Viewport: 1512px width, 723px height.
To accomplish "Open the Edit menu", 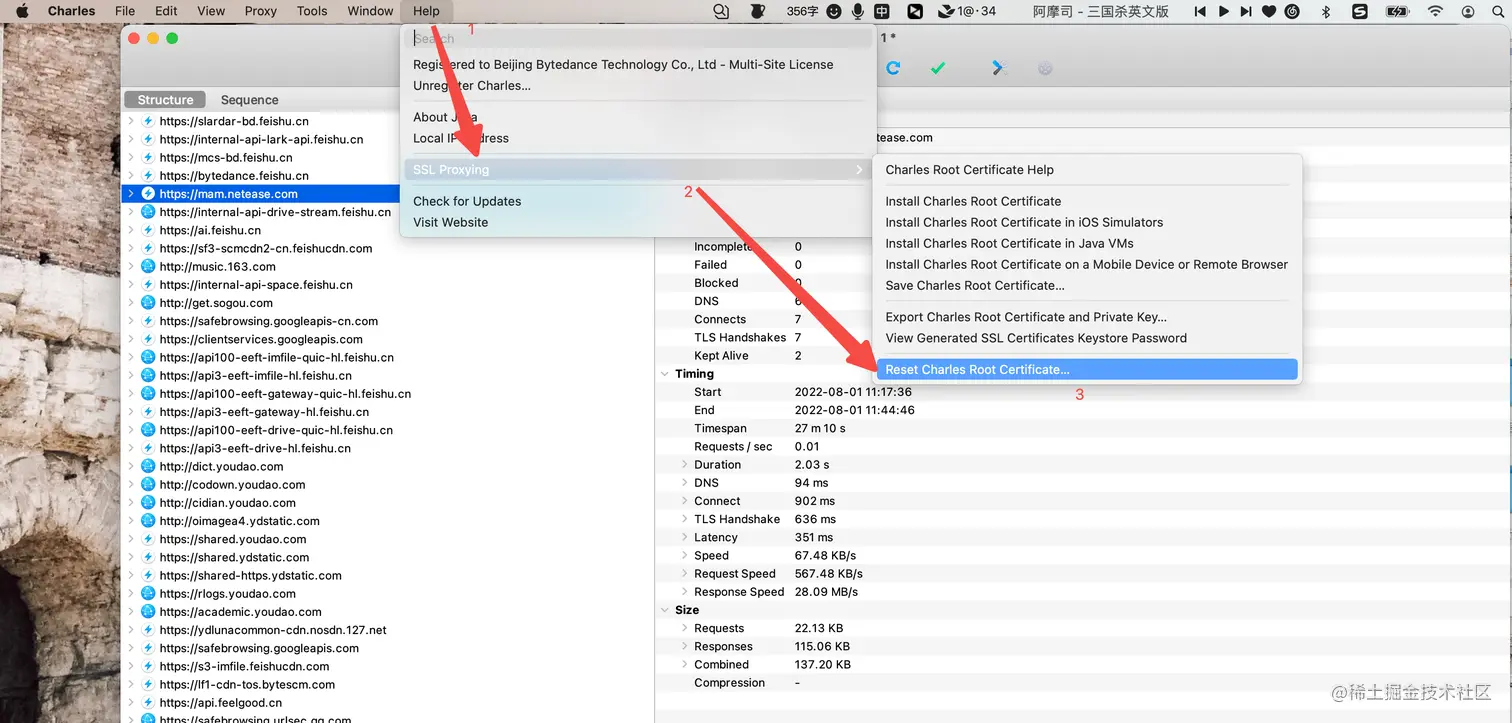I will point(166,11).
